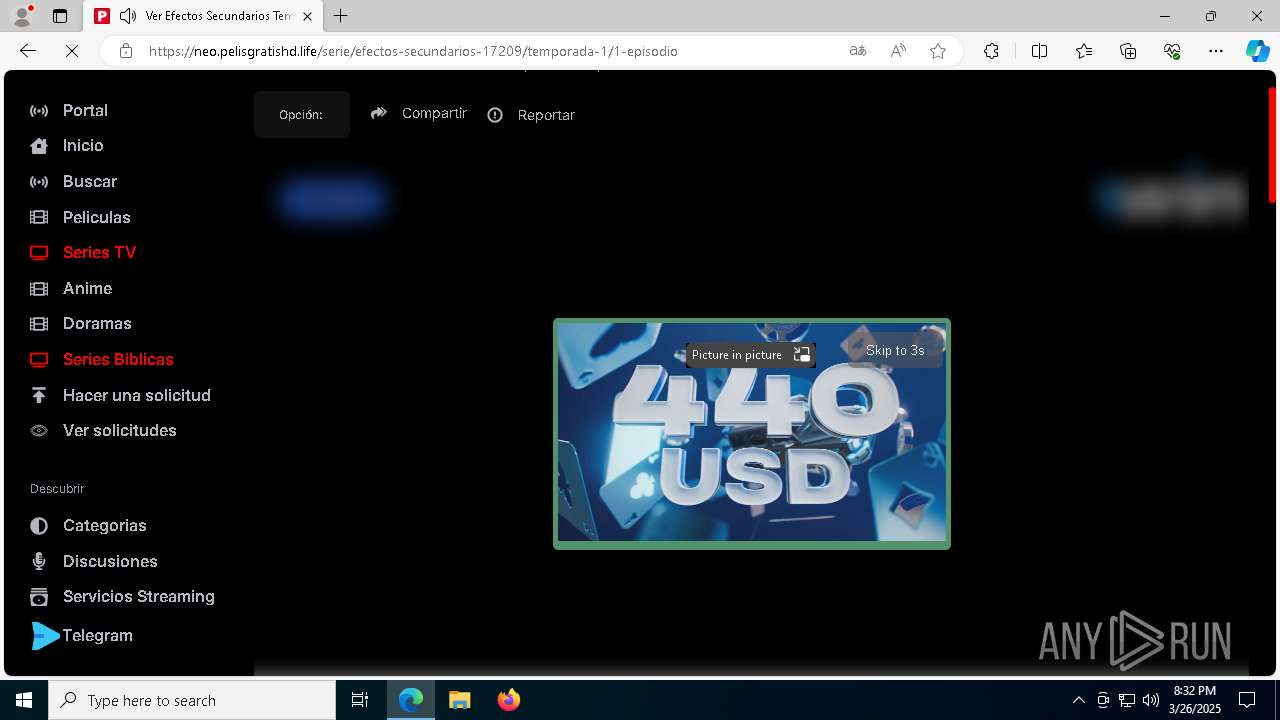Image resolution: width=1280 pixels, height=720 pixels.
Task: Open a new browser tab
Action: point(341,16)
